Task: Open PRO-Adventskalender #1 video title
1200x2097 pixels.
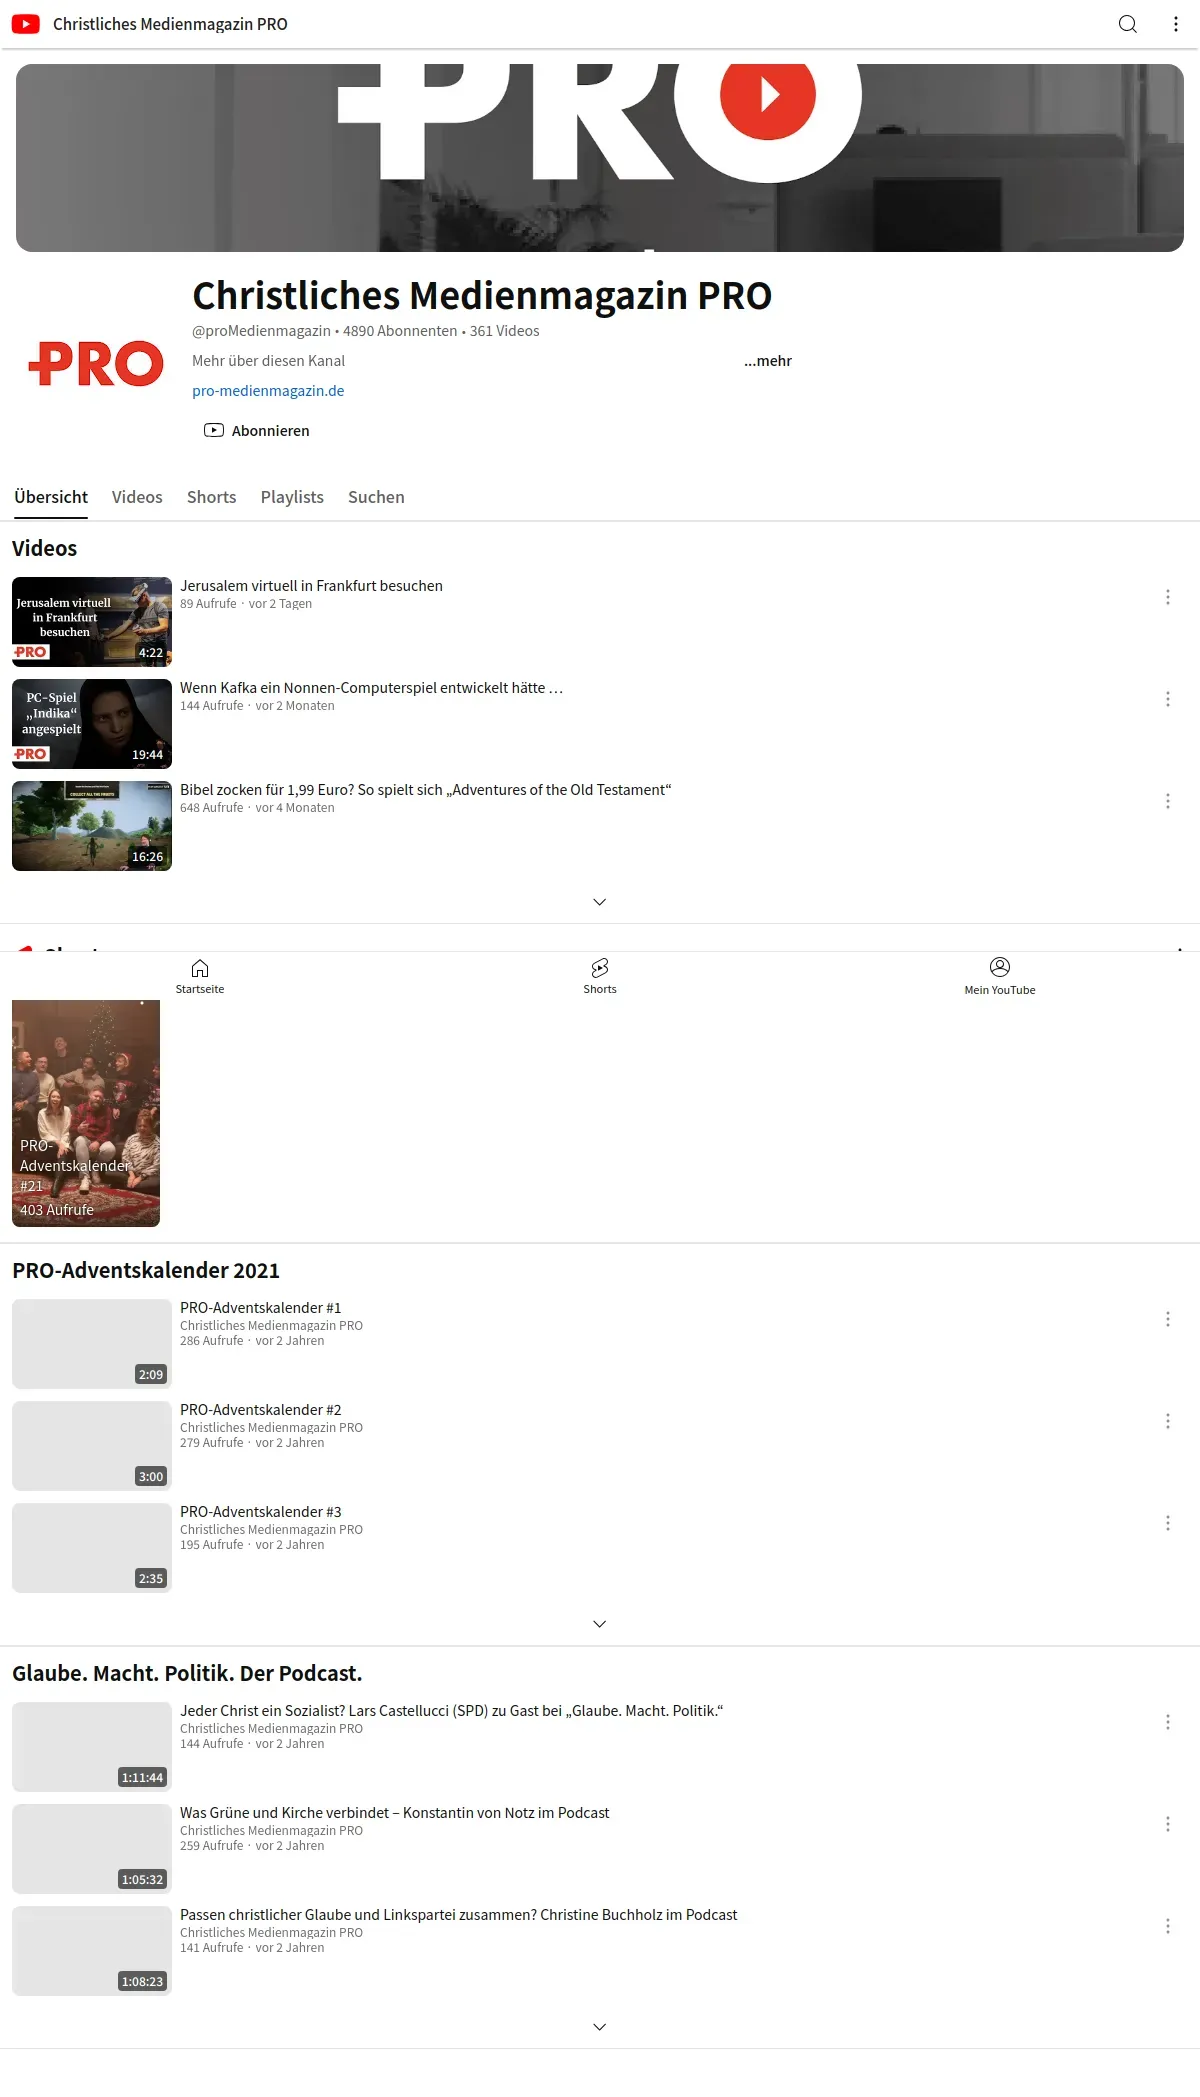Action: [x=261, y=1308]
